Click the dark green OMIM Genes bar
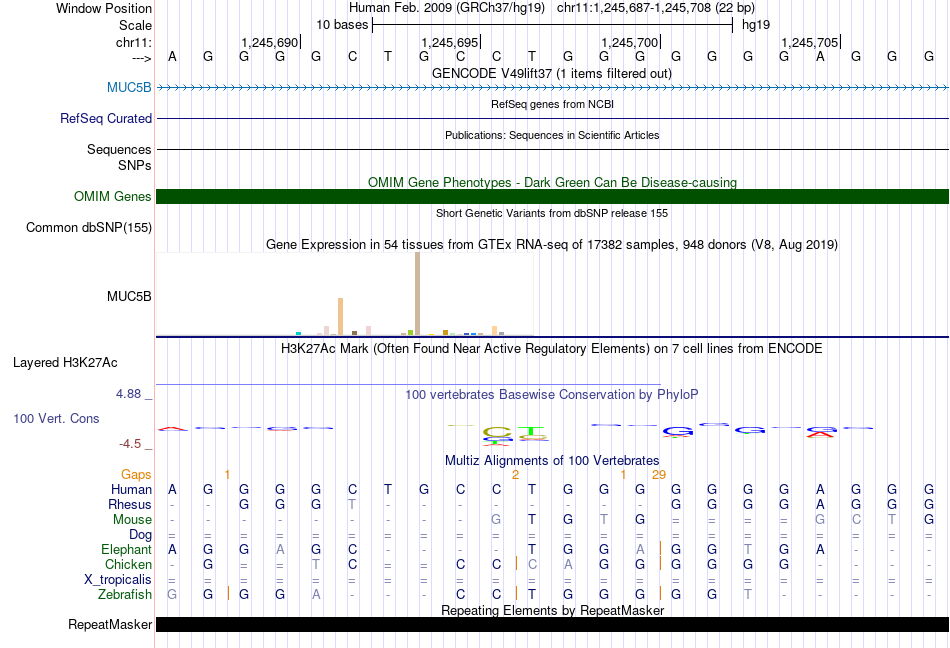 [553, 196]
